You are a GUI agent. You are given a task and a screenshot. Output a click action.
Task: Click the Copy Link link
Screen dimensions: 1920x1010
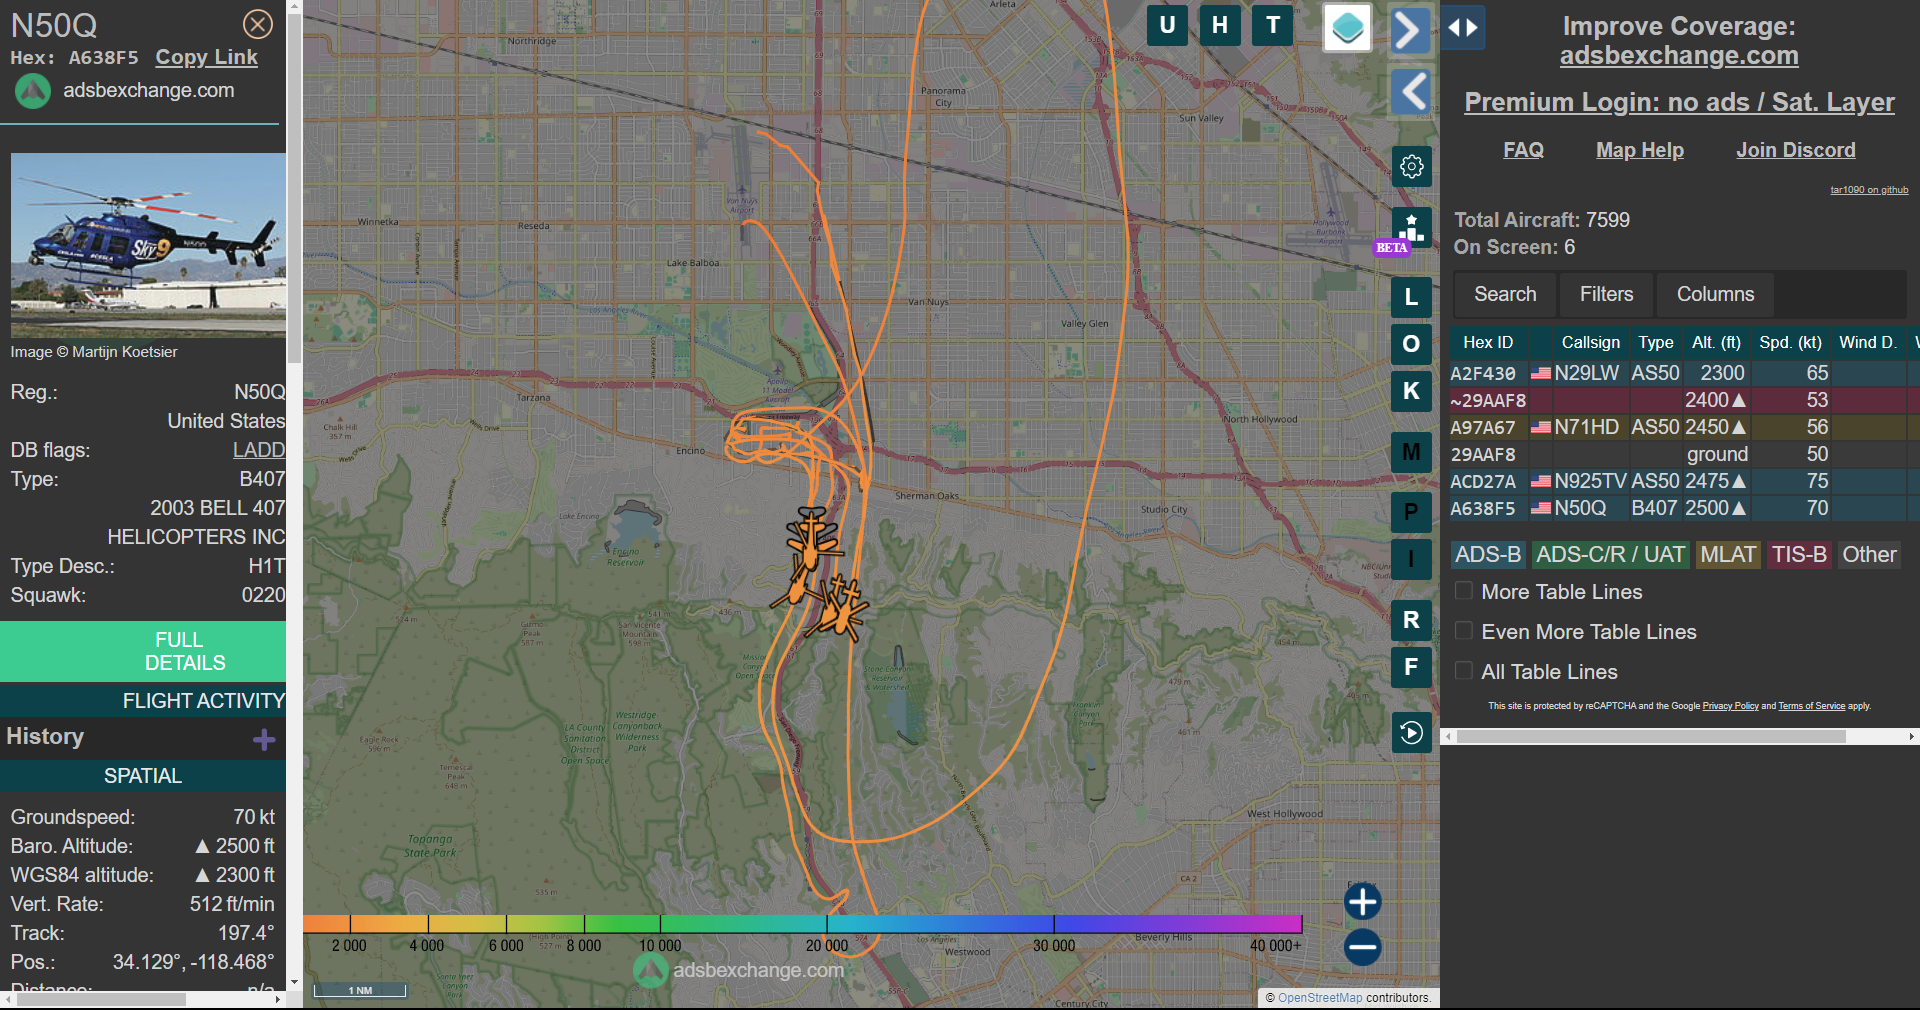pyautogui.click(x=206, y=58)
